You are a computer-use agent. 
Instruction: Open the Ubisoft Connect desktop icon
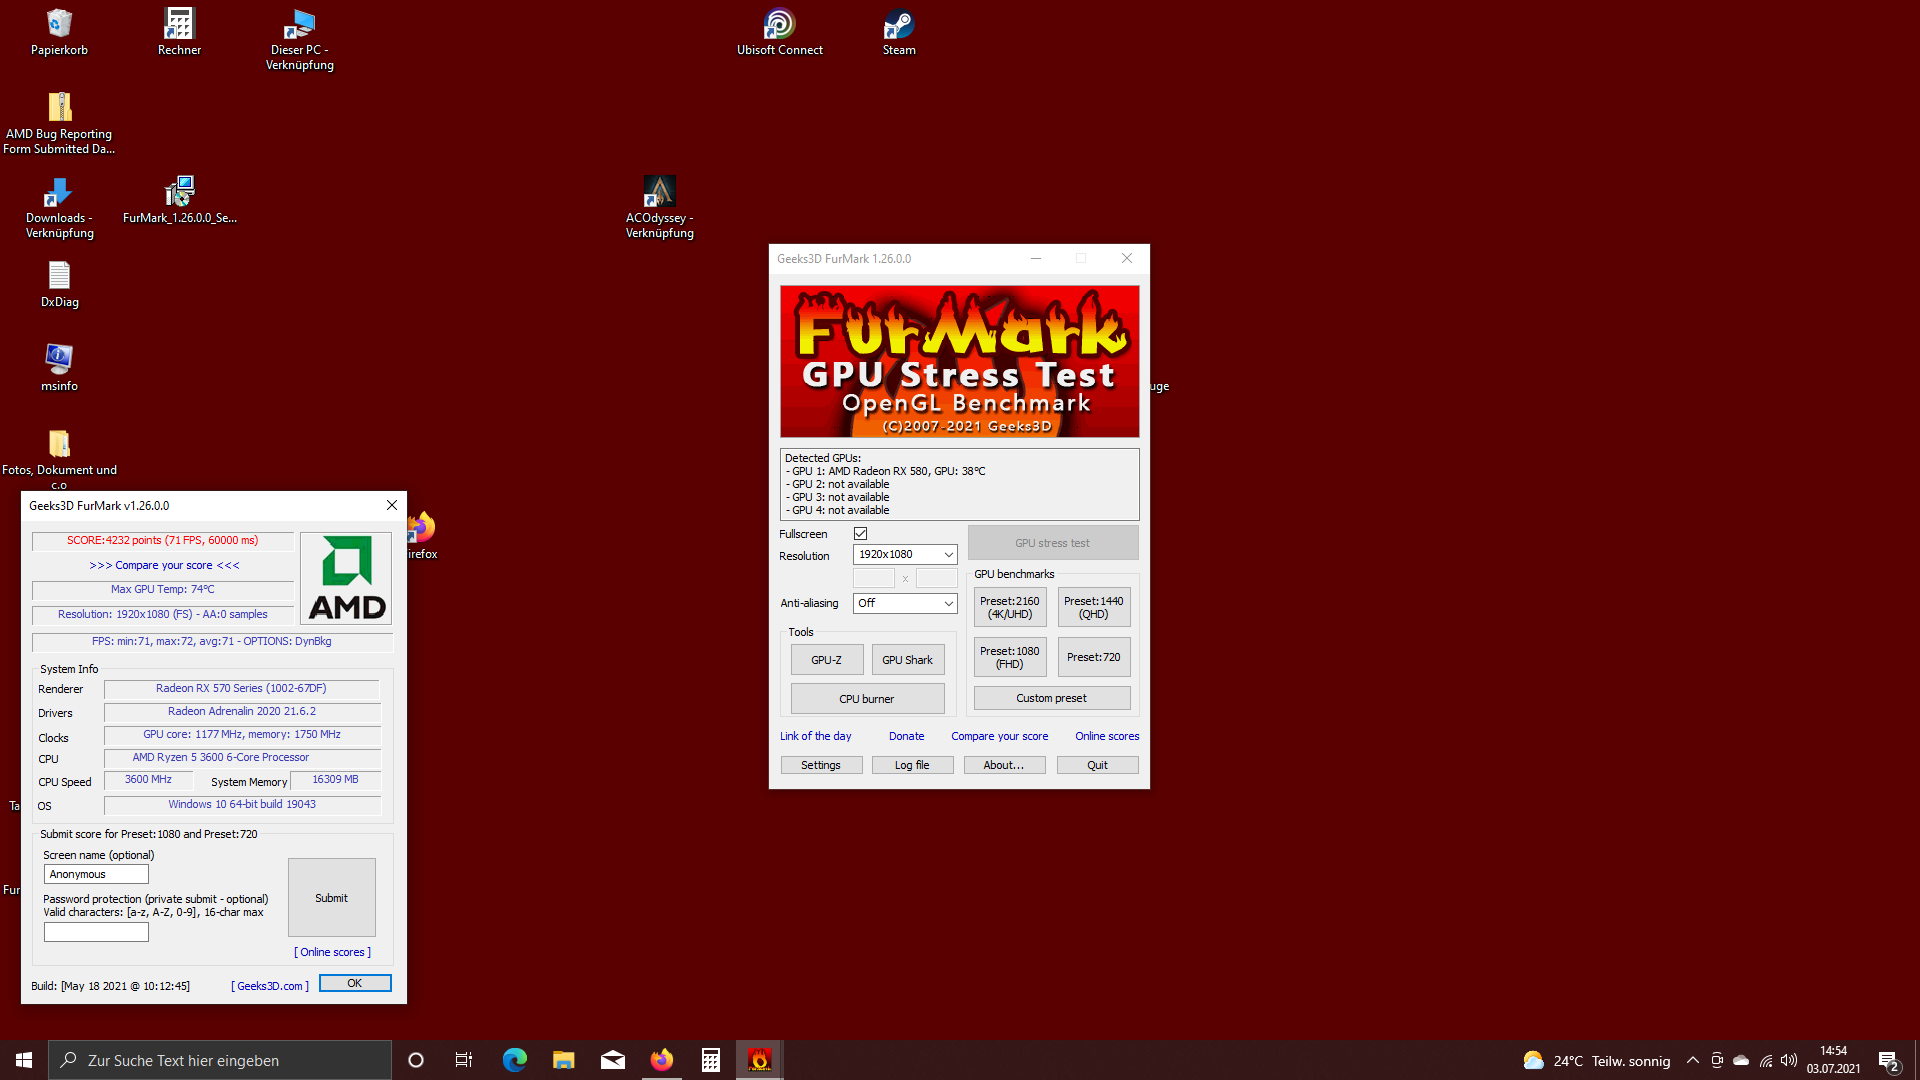779,26
